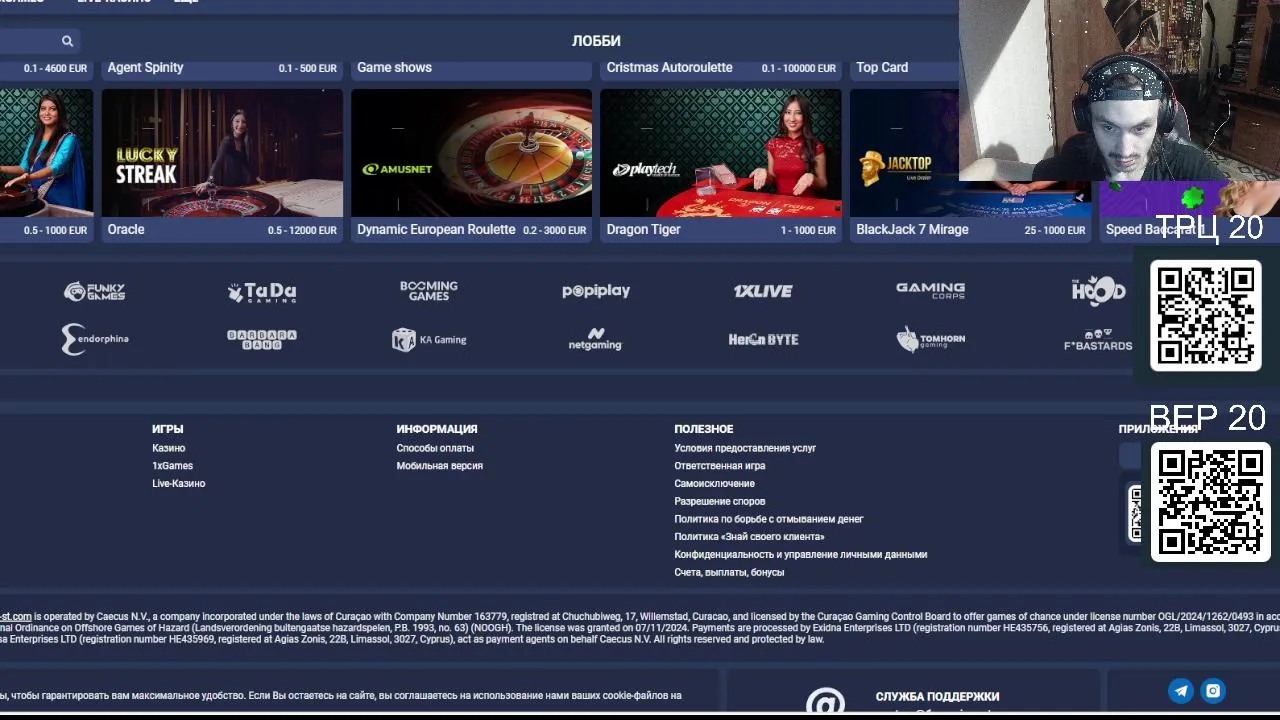Viewport: 1280px width, 720px height.
Task: Click the BlackJack 7 Mirage label
Action: coord(912,230)
